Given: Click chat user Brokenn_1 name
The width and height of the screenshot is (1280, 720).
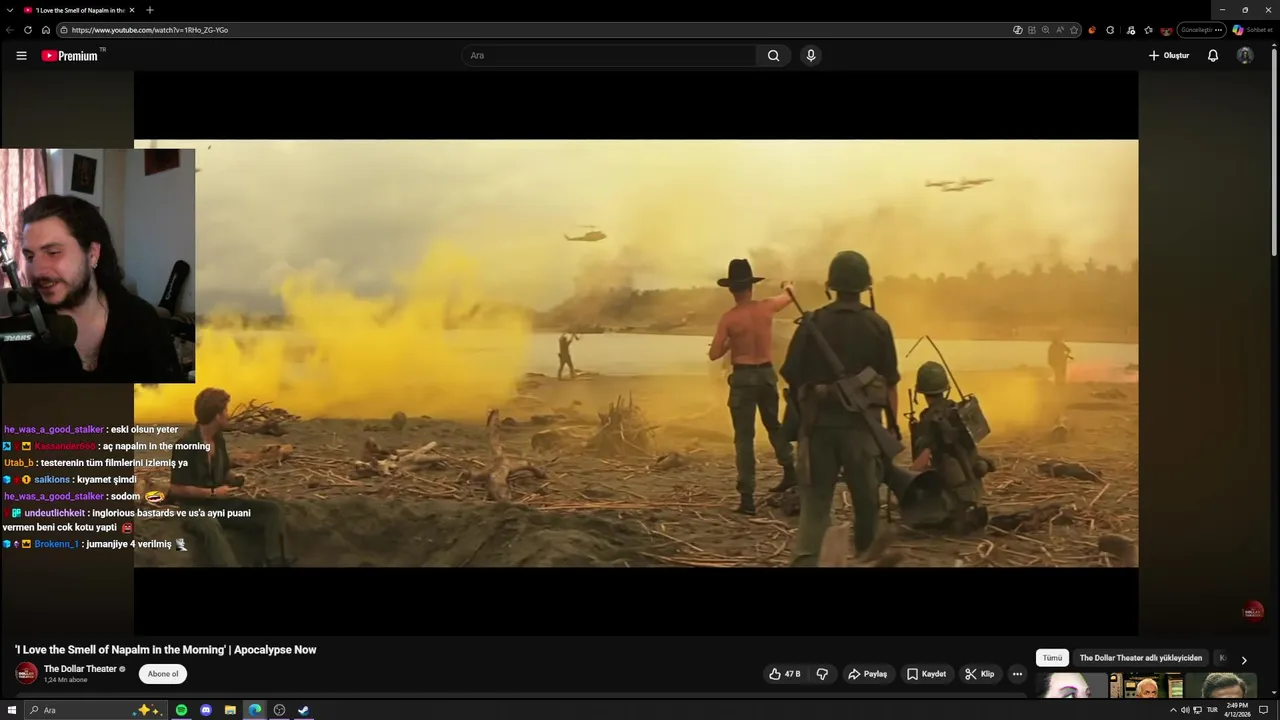Looking at the screenshot, I should (x=56, y=545).
